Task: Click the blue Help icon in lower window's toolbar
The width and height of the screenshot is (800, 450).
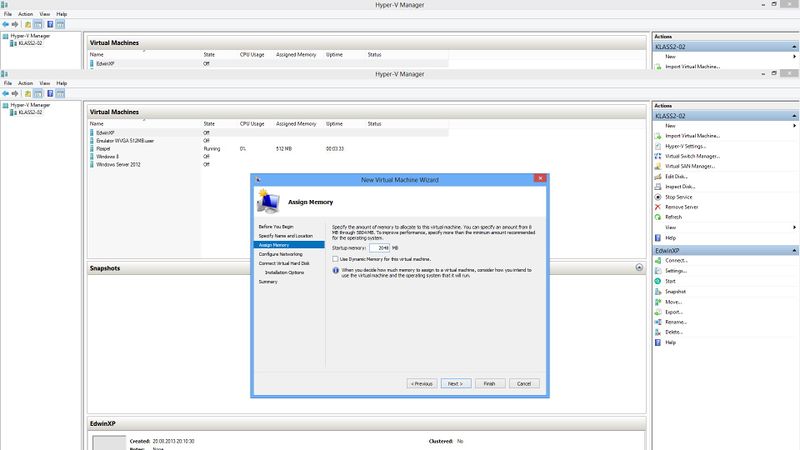Action: coord(50,93)
